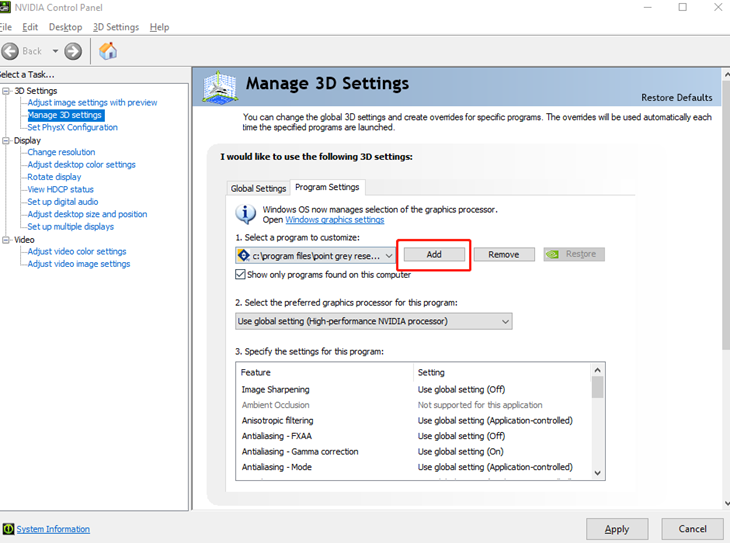Open the File menu

coord(6,27)
